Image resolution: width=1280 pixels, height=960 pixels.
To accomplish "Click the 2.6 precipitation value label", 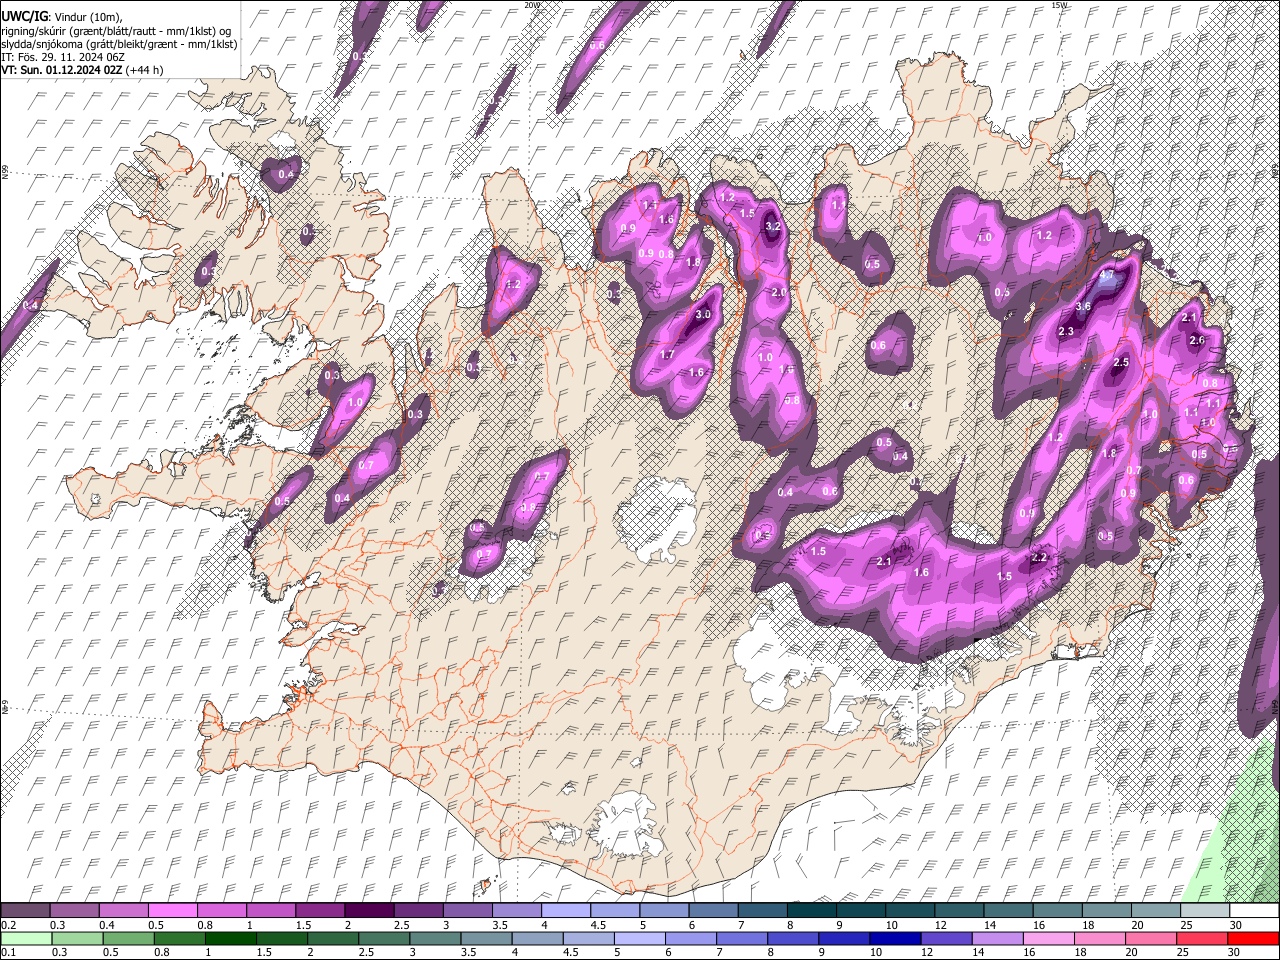I will 1197,340.
